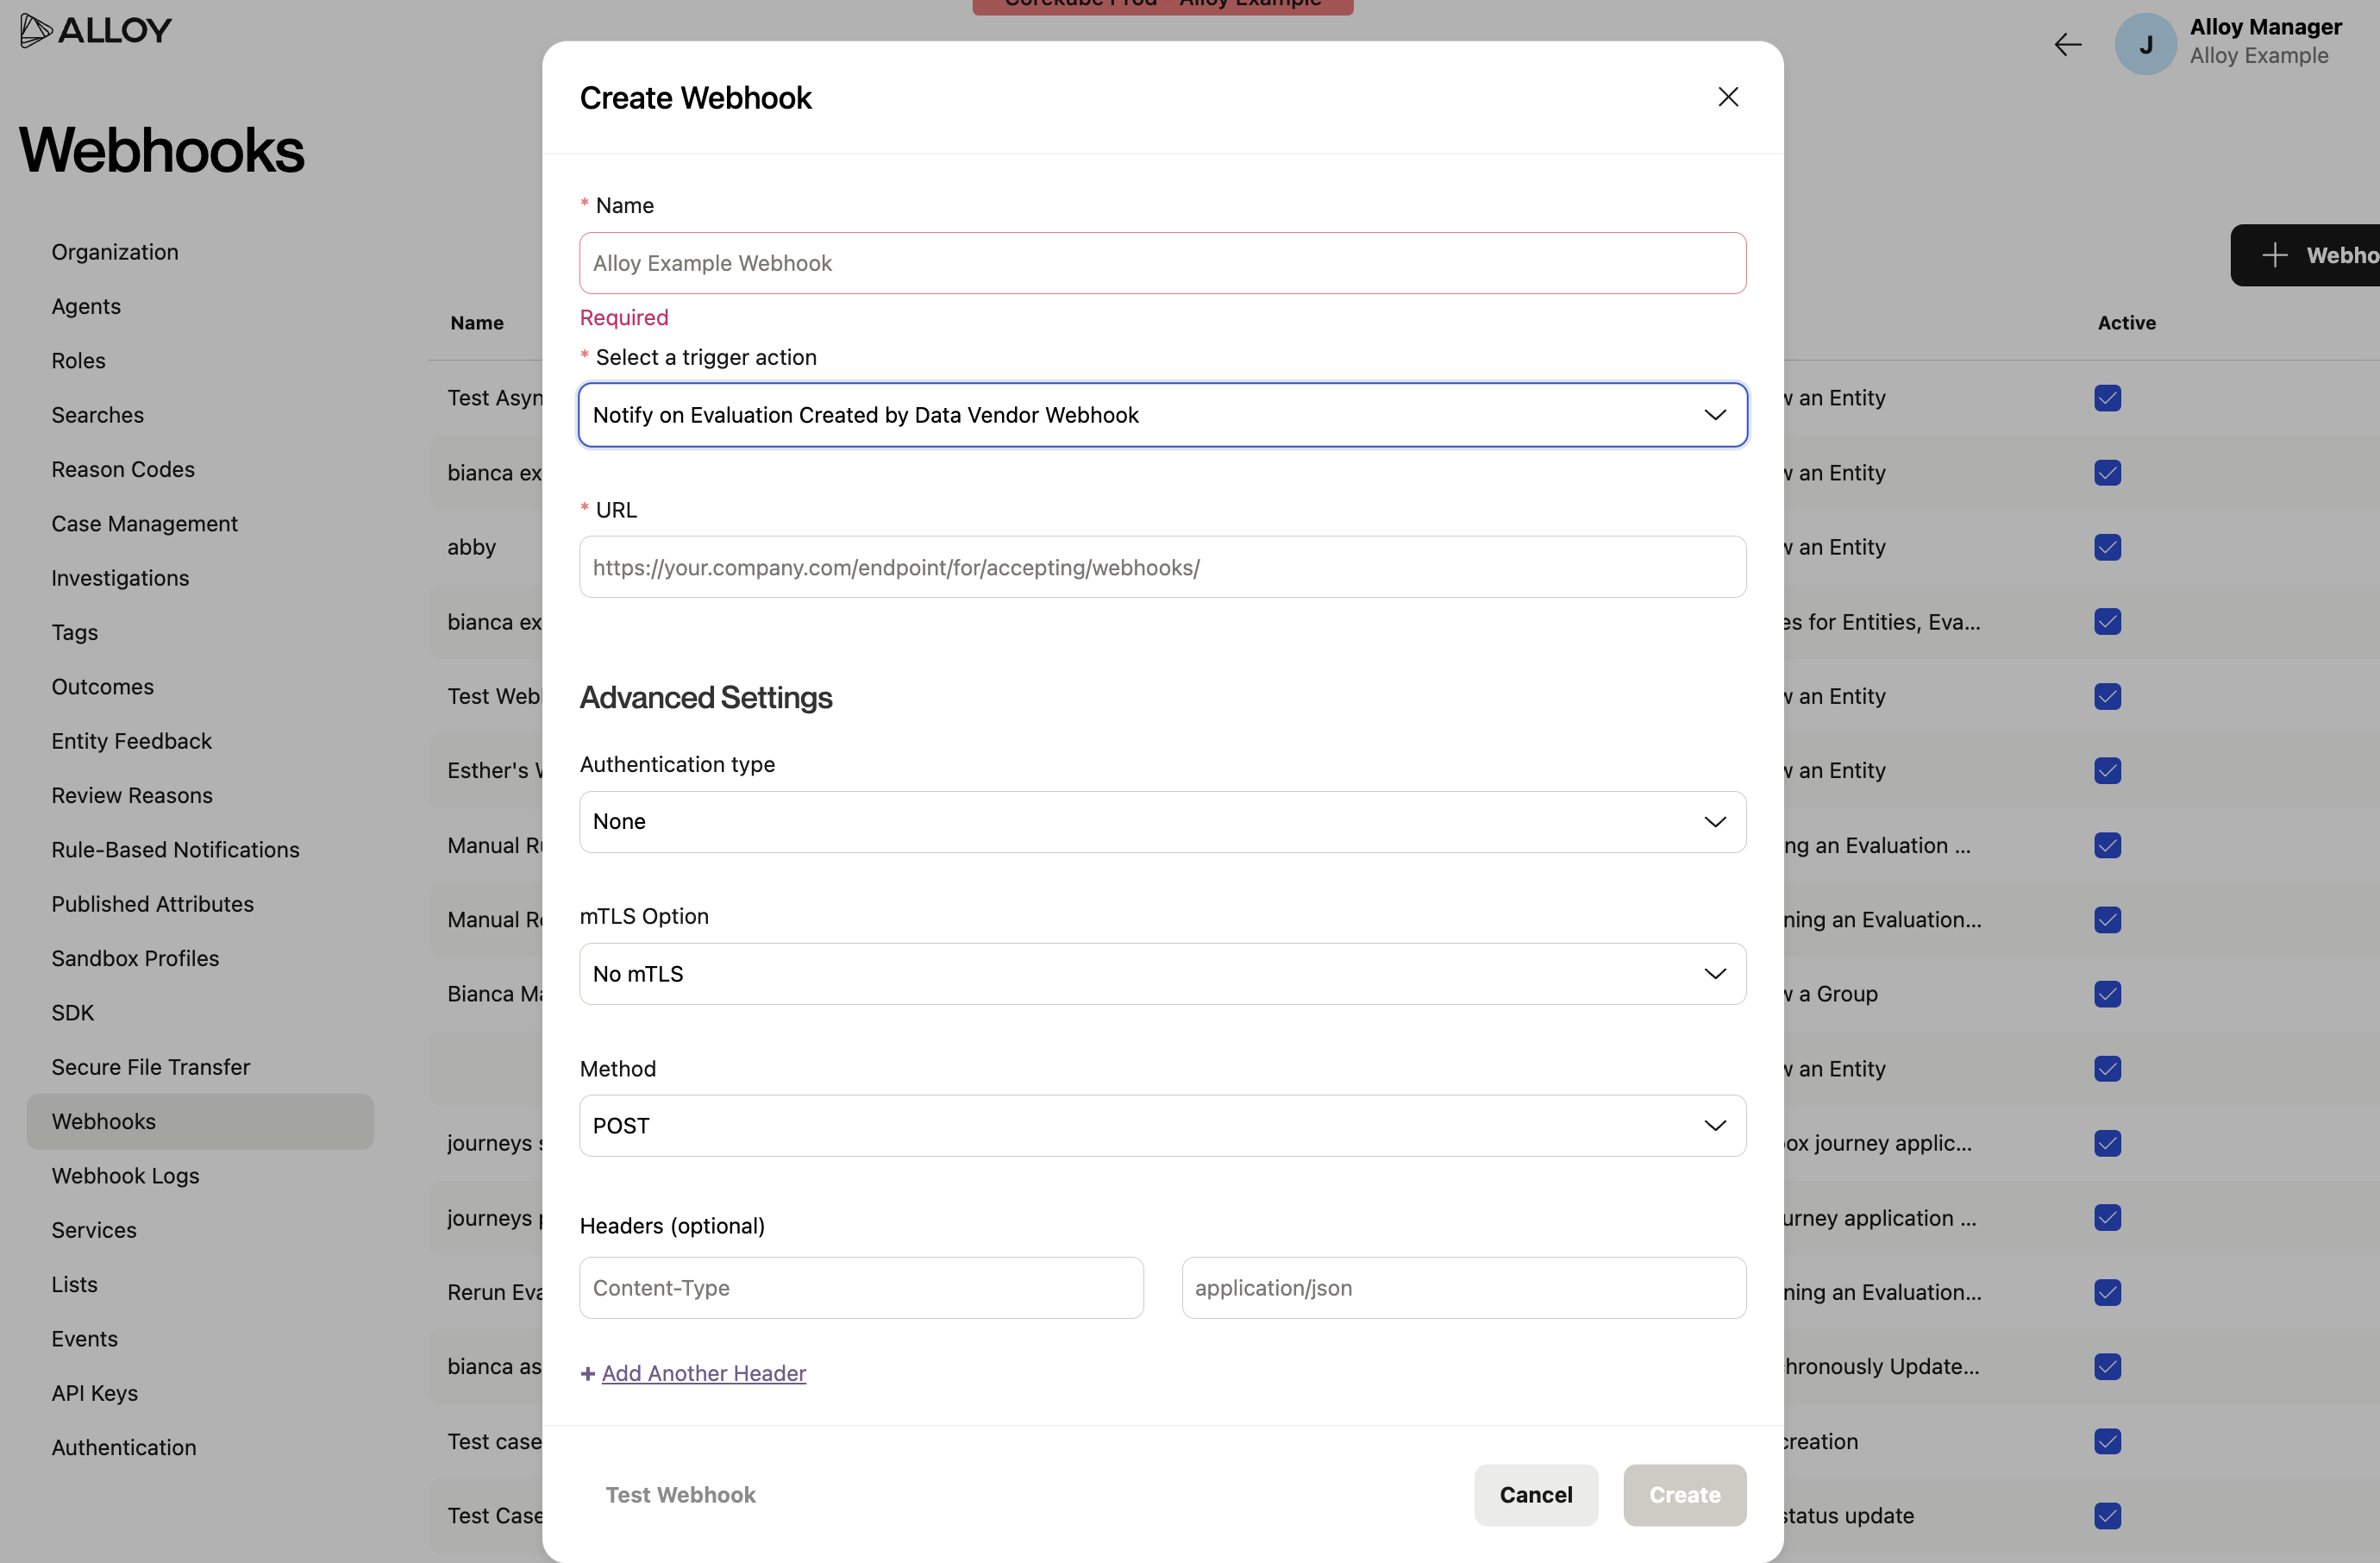Click the Alloy logo icon

36,30
